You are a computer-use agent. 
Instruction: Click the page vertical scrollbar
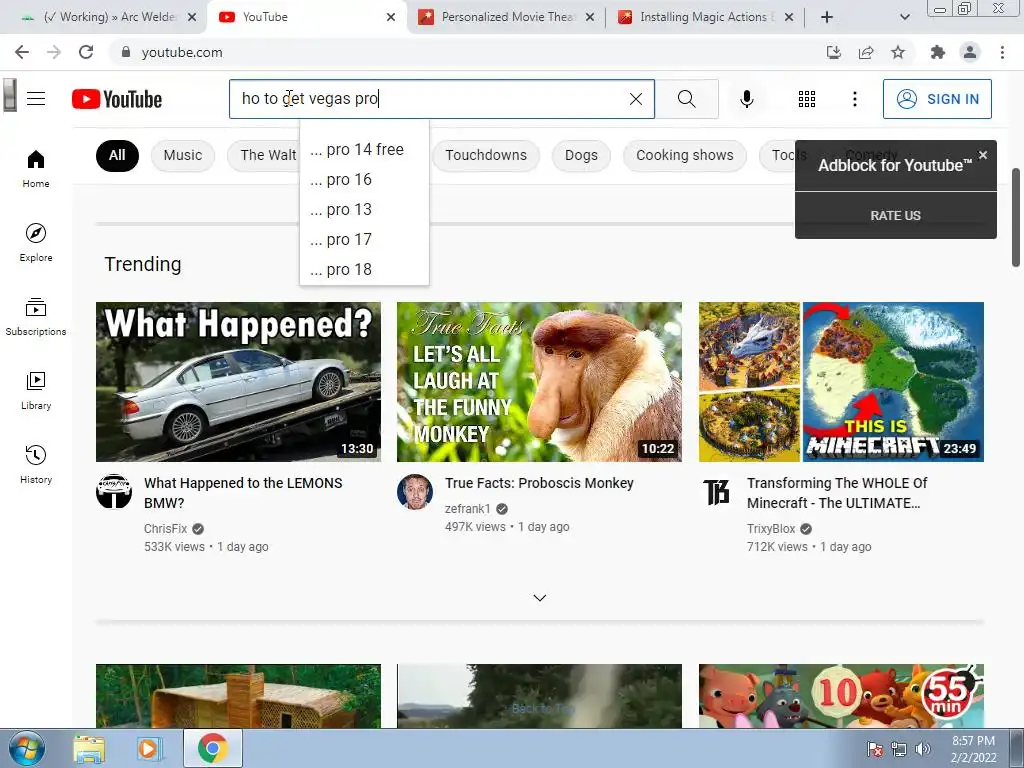[x=1016, y=217]
